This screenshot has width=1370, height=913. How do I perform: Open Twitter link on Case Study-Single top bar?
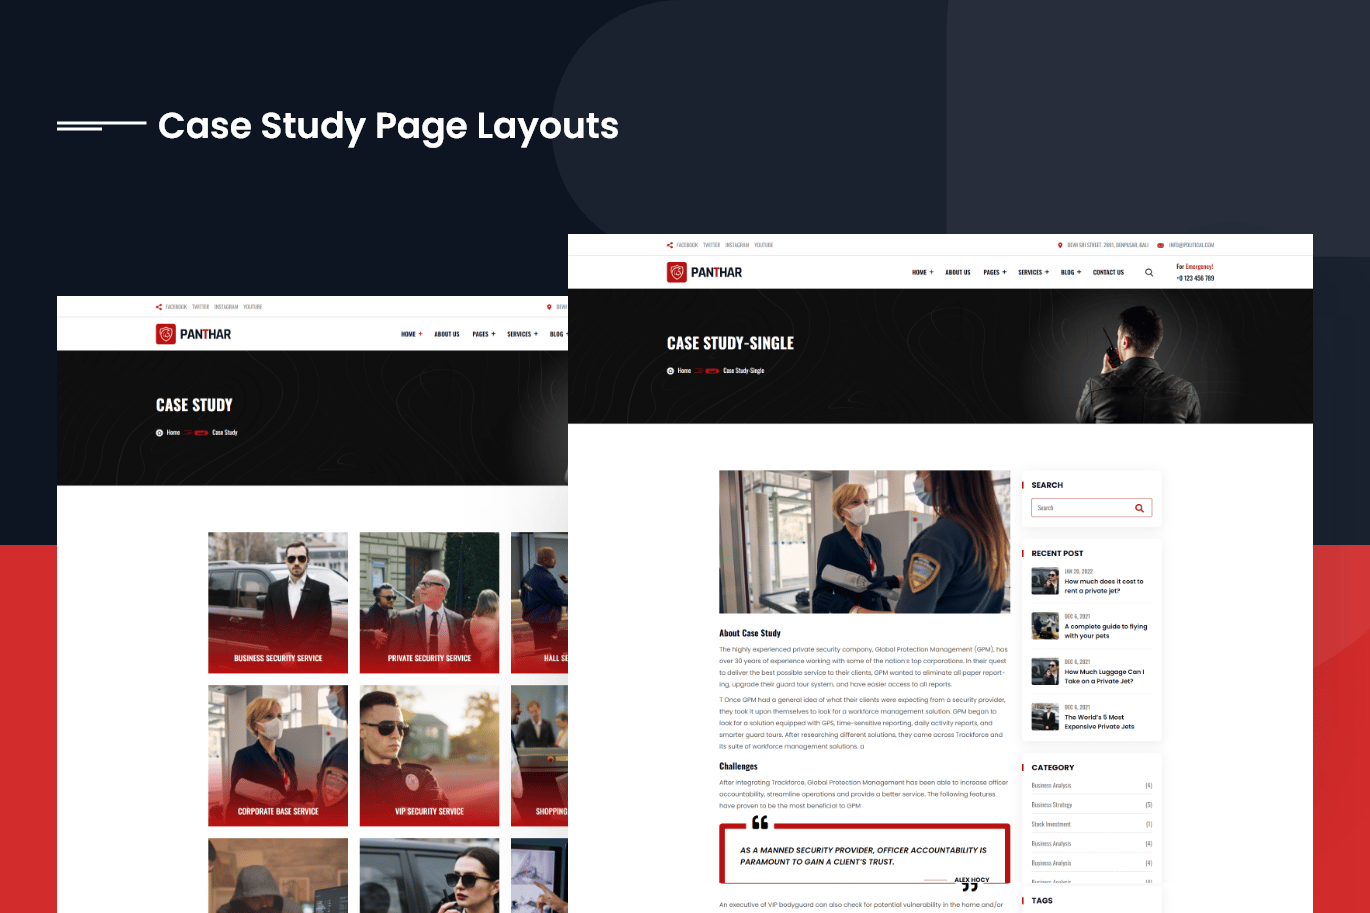pyautogui.click(x=711, y=245)
